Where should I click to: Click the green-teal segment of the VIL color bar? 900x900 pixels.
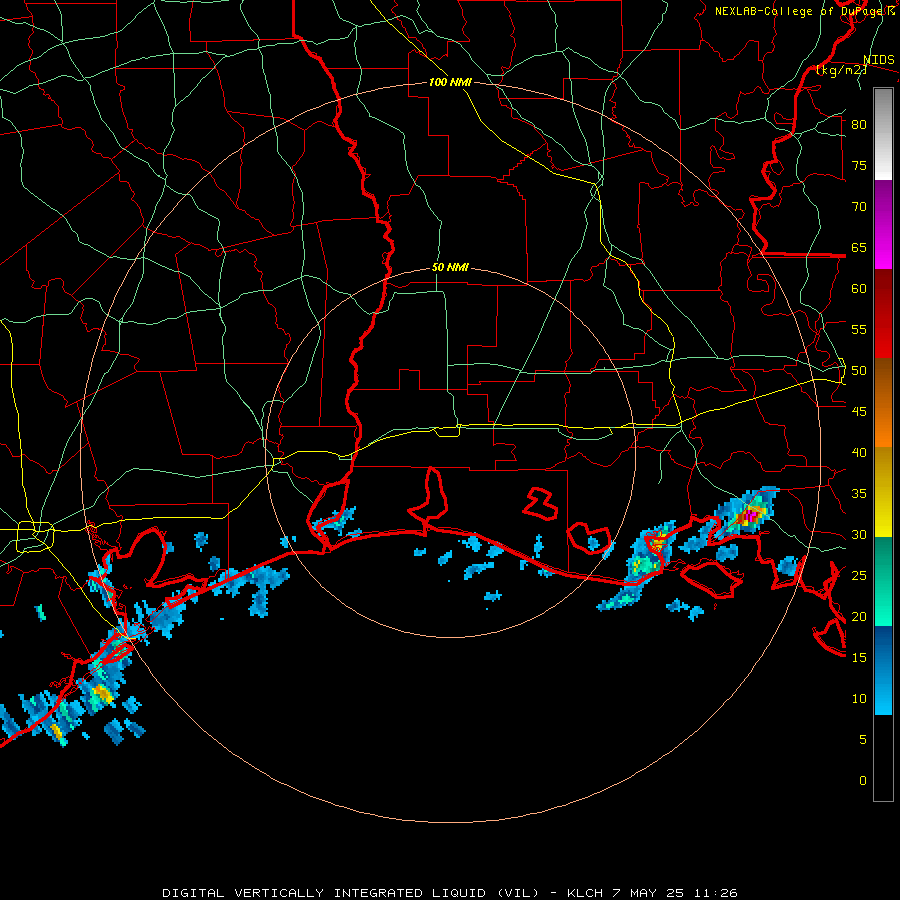point(883,581)
